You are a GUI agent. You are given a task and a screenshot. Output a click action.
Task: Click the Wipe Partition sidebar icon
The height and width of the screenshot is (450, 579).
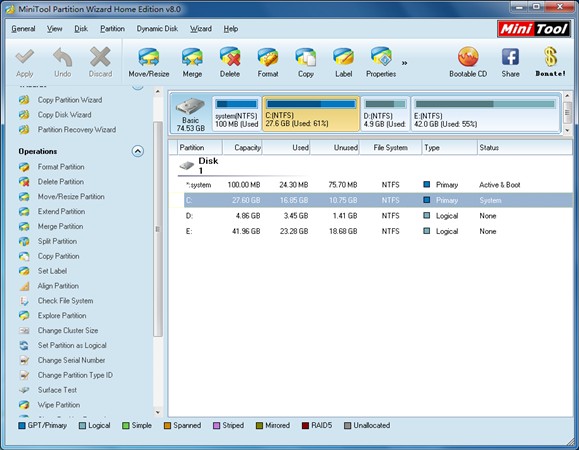[x=24, y=405]
